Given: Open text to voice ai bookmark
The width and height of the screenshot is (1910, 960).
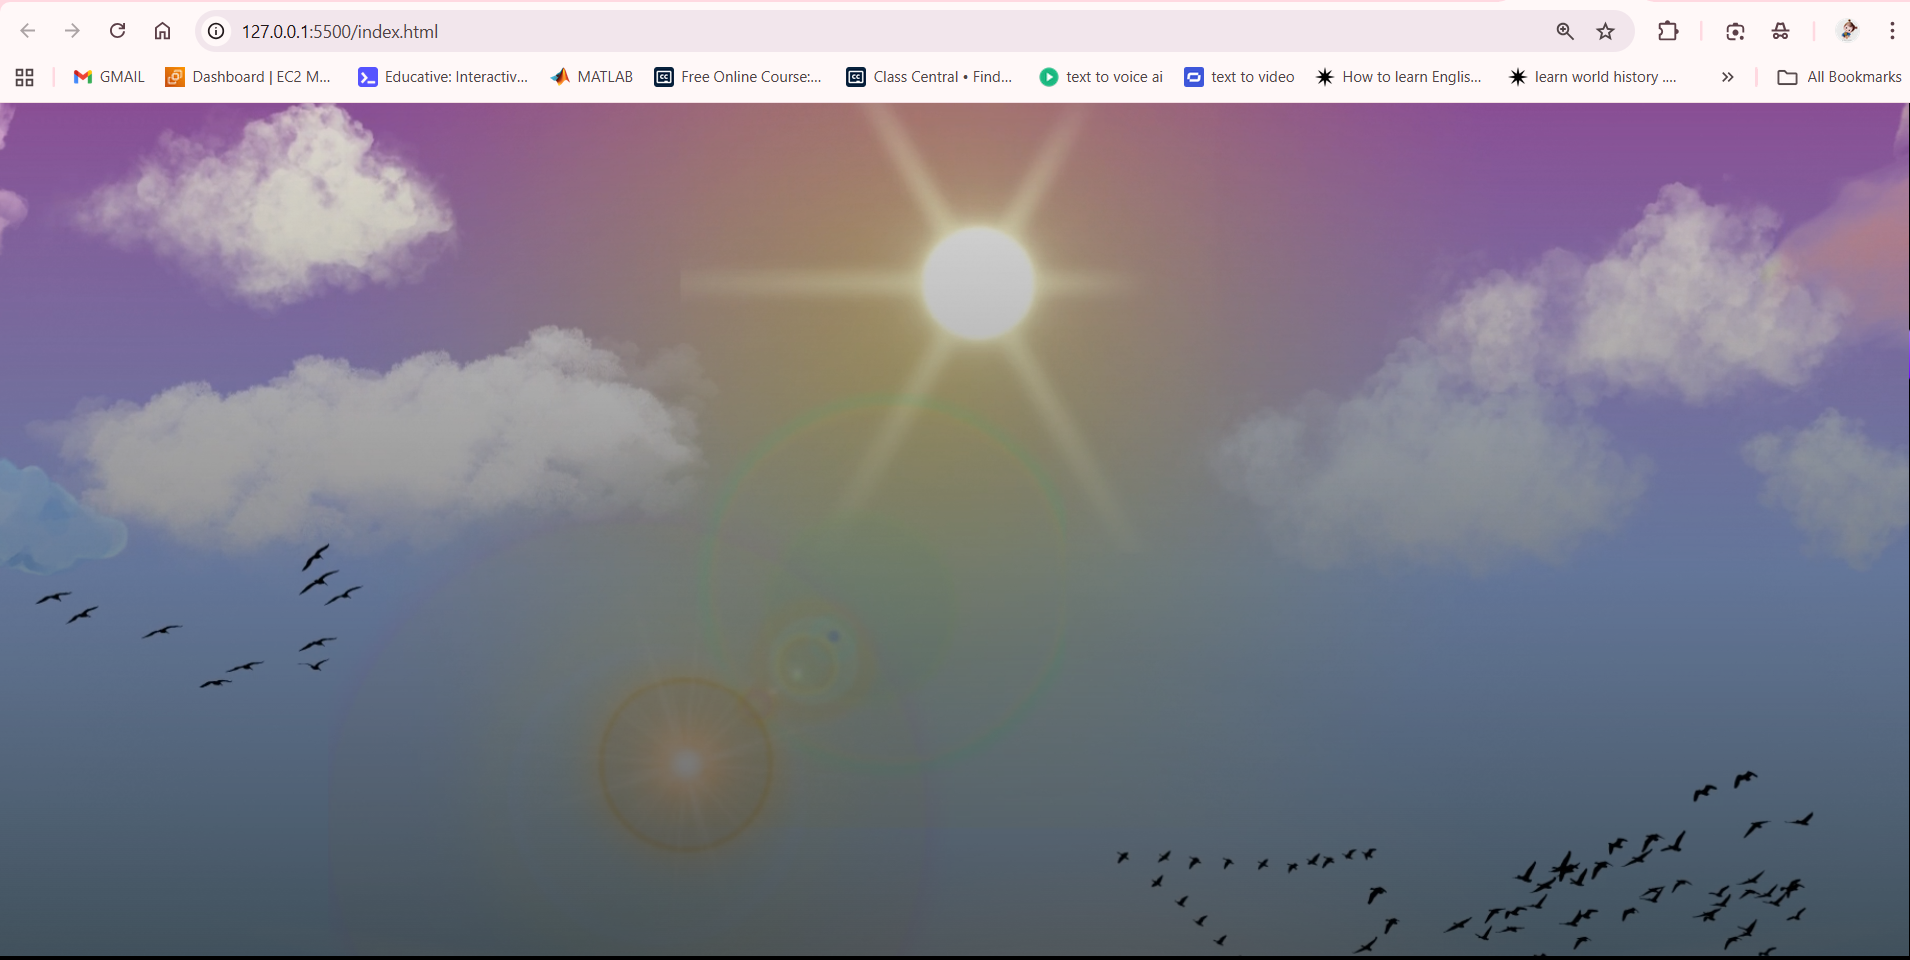Looking at the screenshot, I should click(1101, 77).
